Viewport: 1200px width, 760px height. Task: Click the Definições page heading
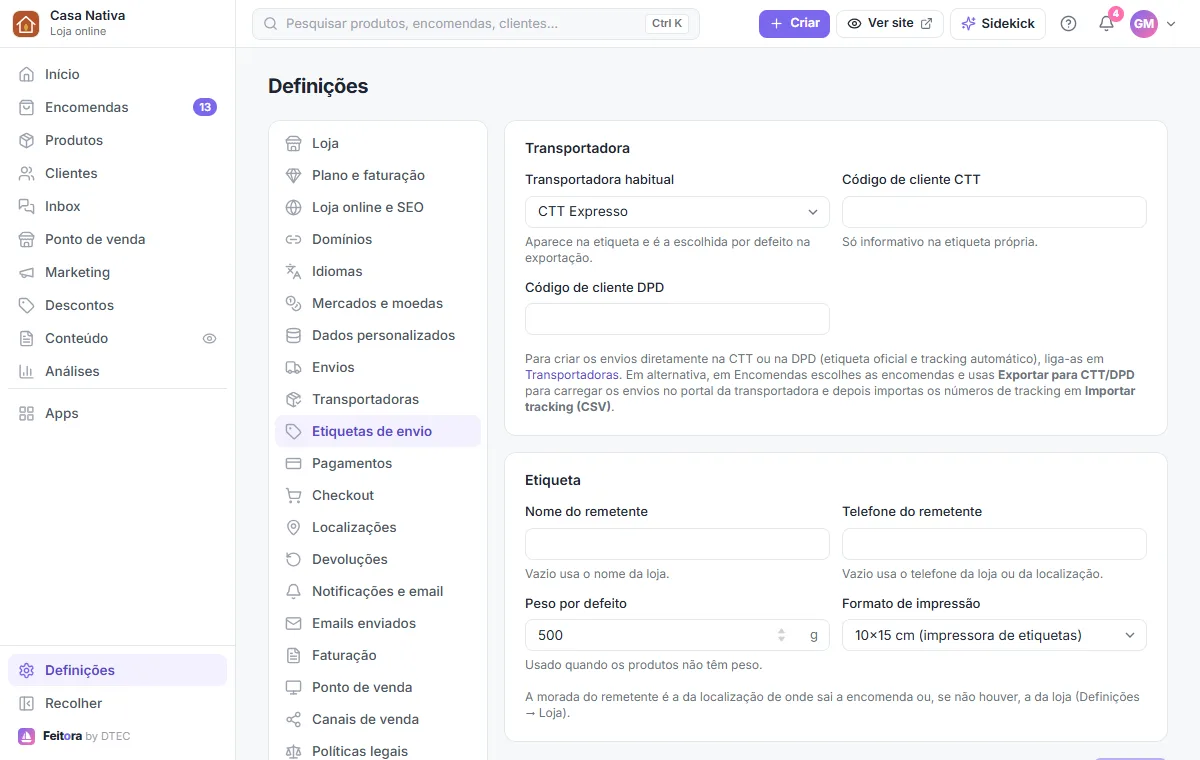tap(318, 86)
